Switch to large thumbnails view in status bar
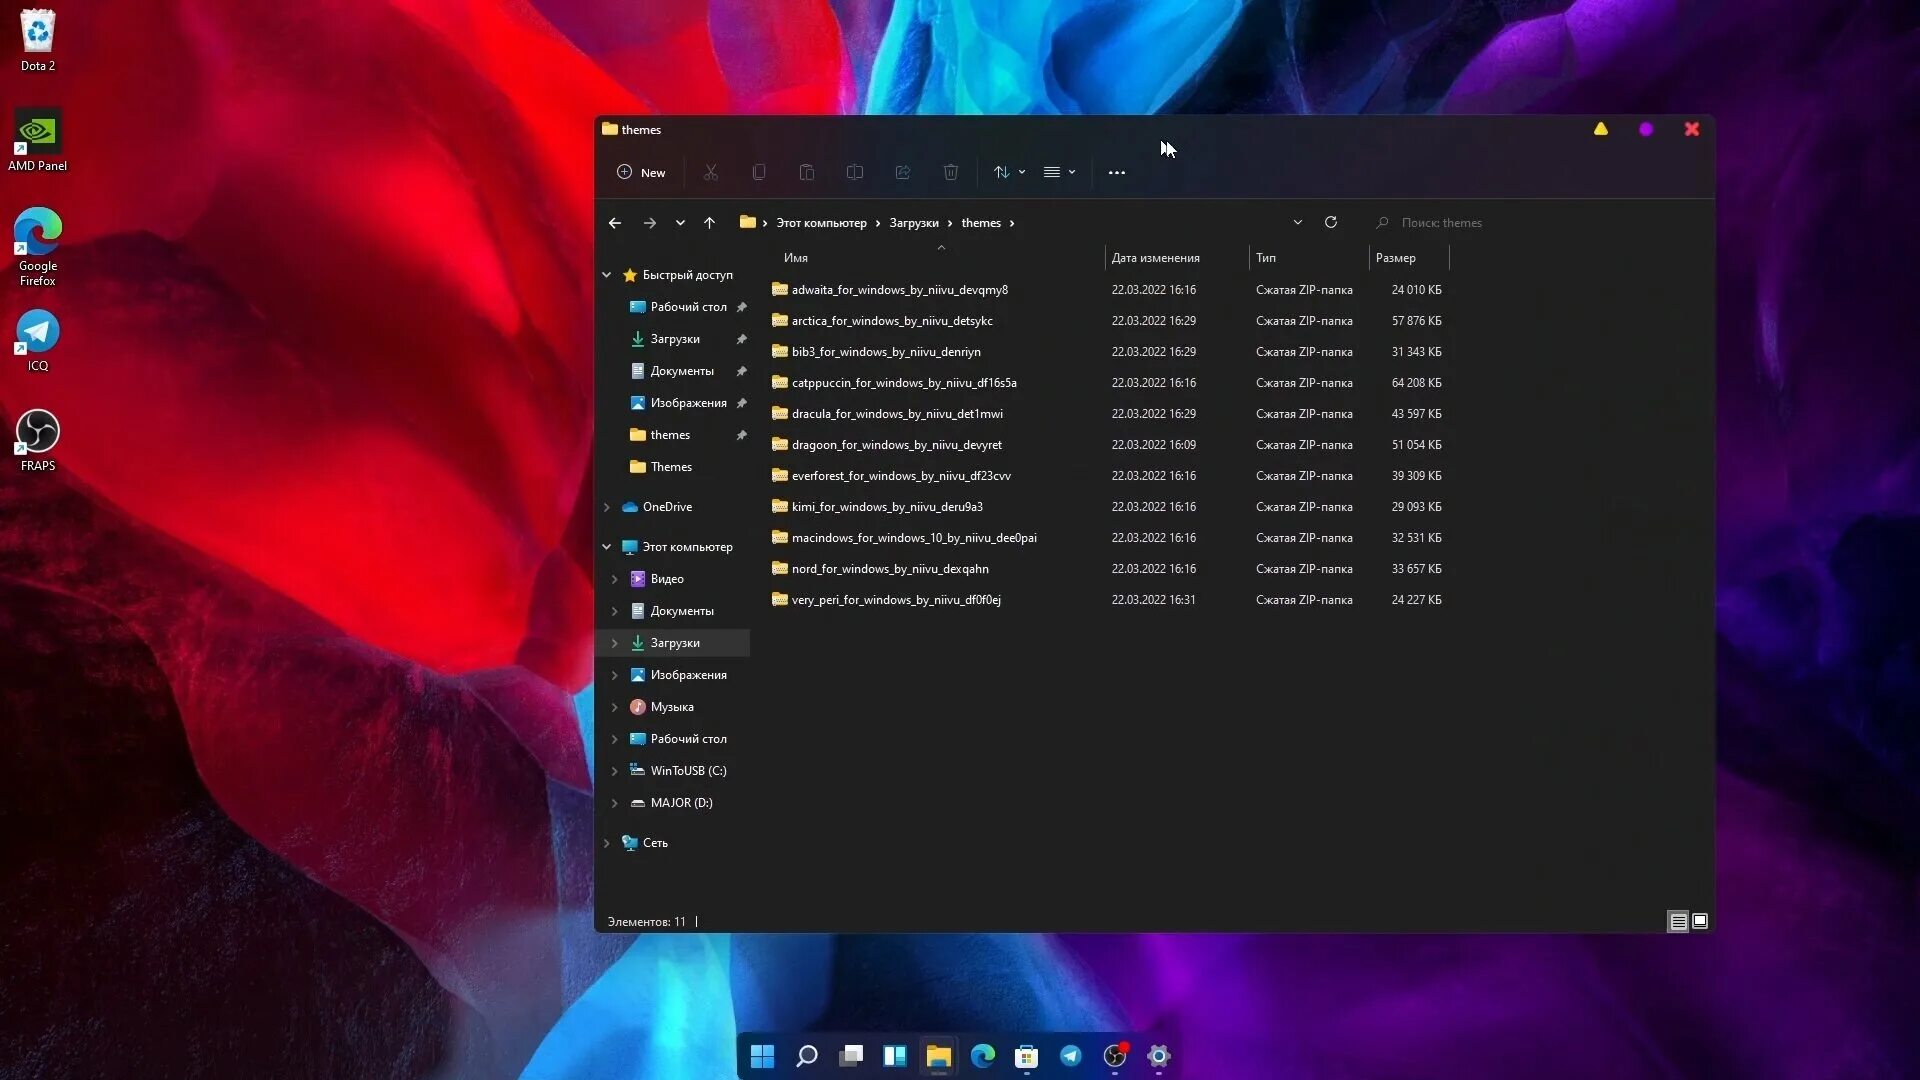This screenshot has width=1920, height=1080. pyautogui.click(x=1700, y=921)
